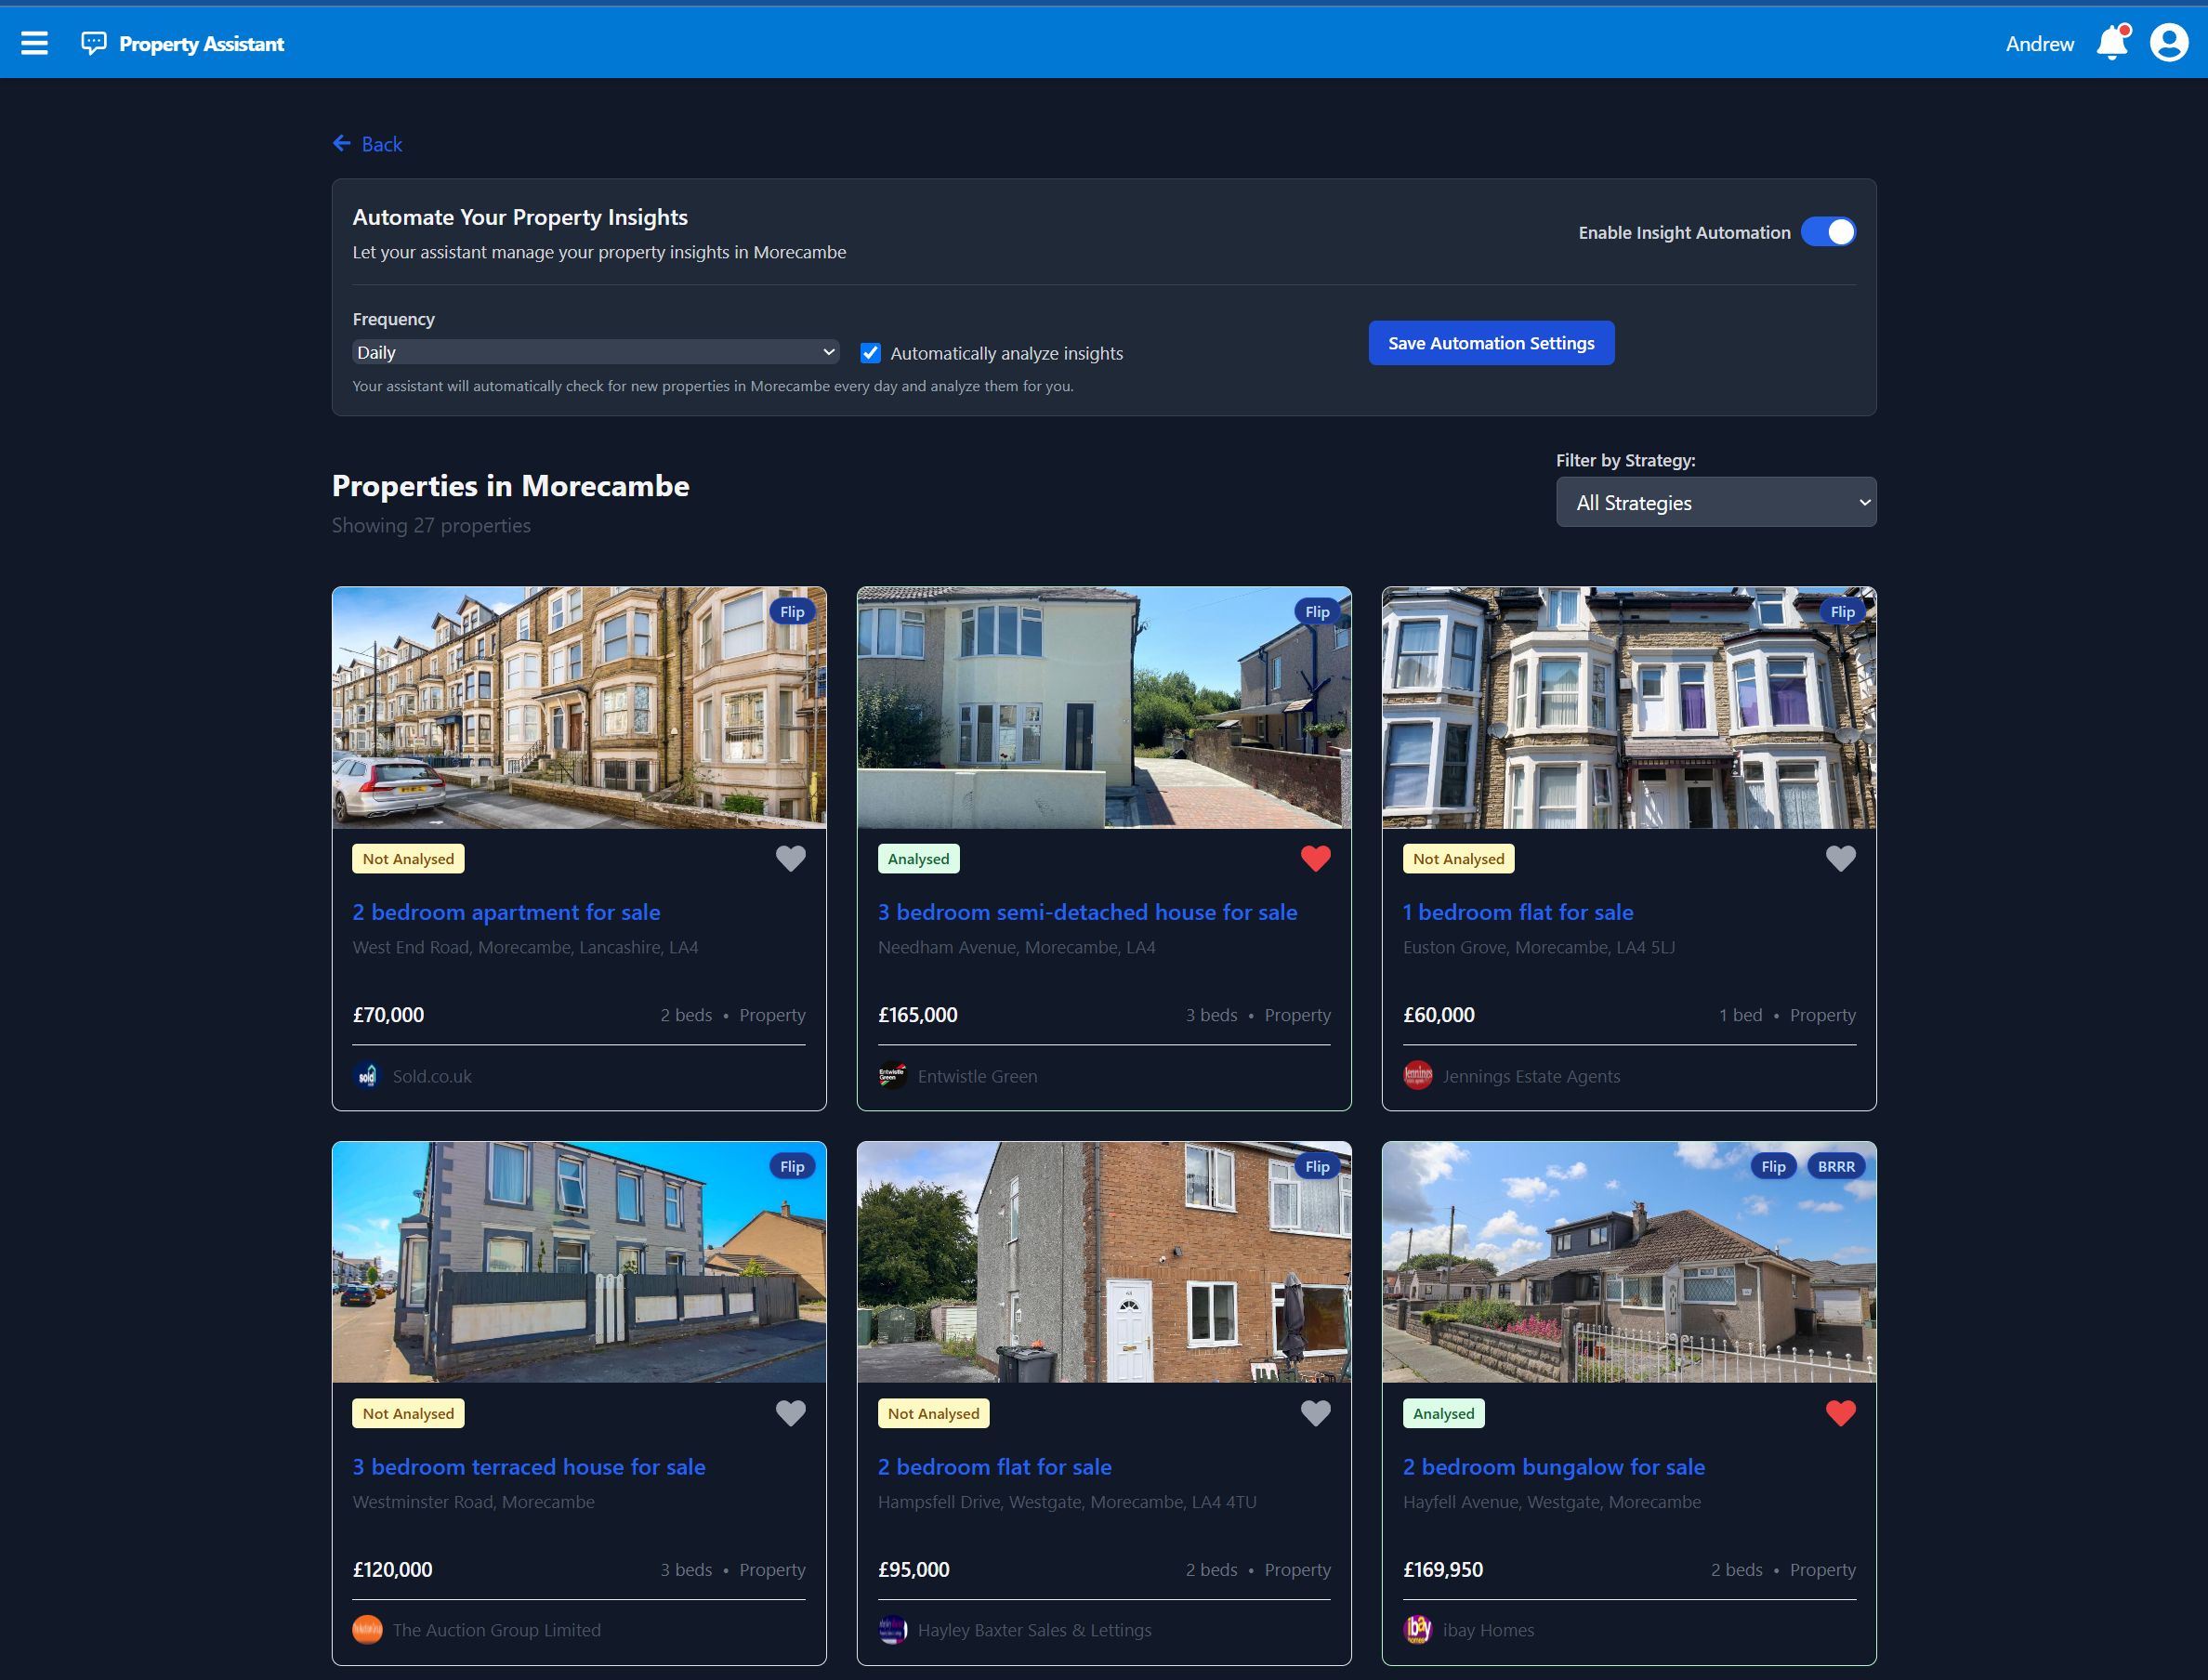Uncheck Automatically analyze insights checkbox

pos(870,353)
